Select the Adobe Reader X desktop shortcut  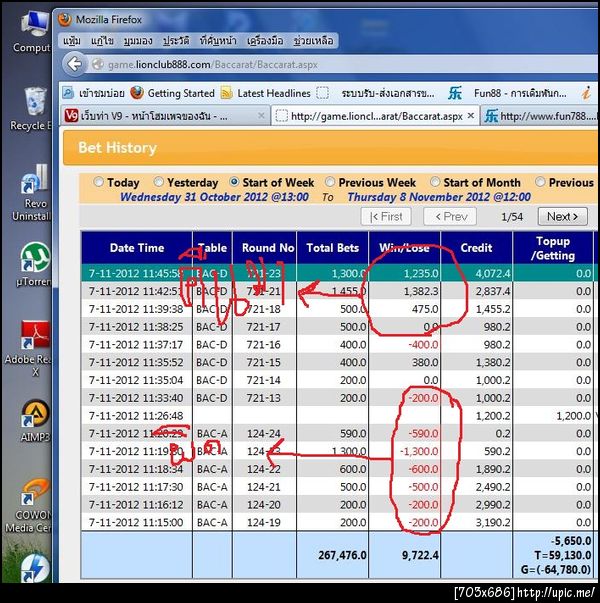pyautogui.click(x=29, y=348)
